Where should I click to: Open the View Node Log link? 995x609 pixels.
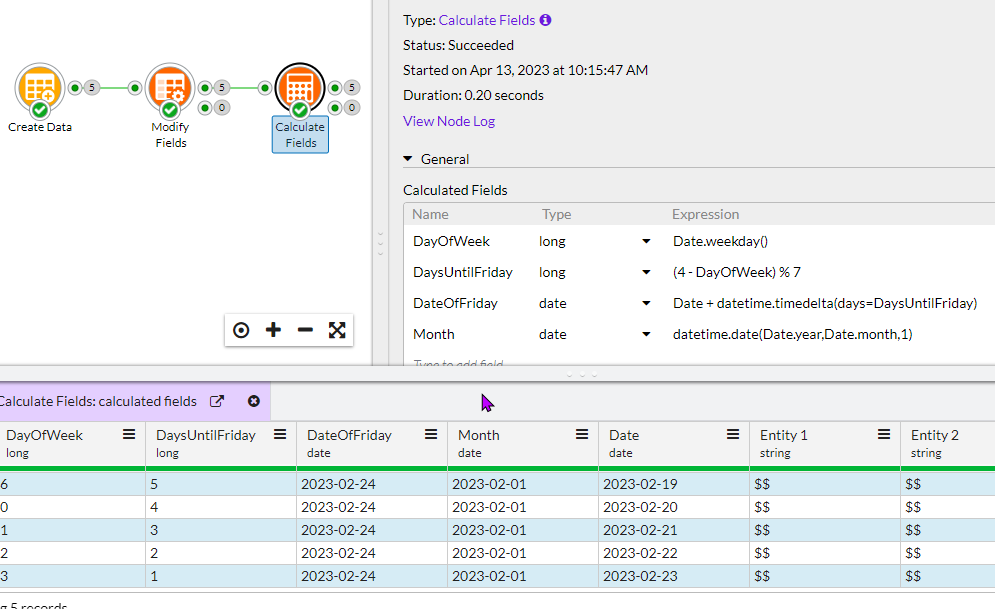point(449,121)
